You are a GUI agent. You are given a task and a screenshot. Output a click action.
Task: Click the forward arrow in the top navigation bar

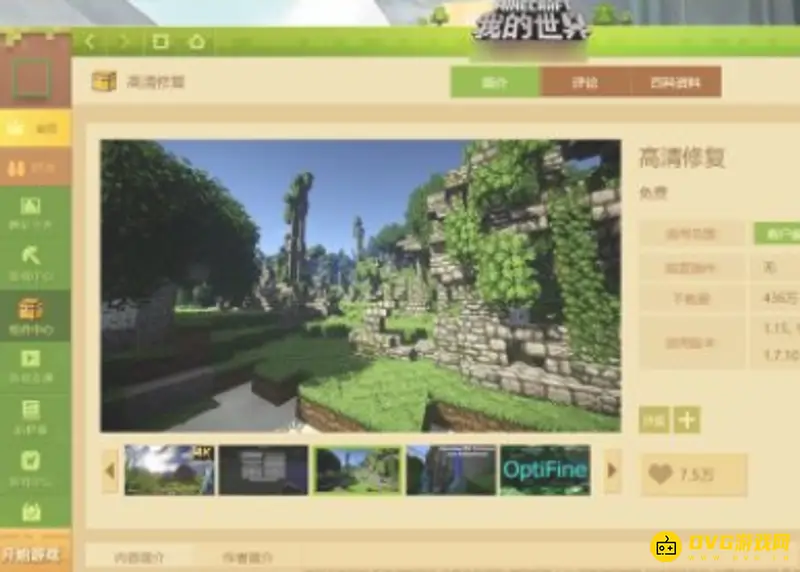[x=124, y=41]
